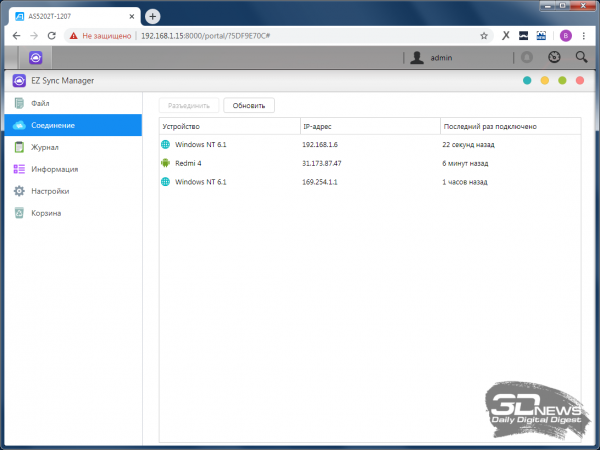Bookmark the page with star icon

click(484, 35)
